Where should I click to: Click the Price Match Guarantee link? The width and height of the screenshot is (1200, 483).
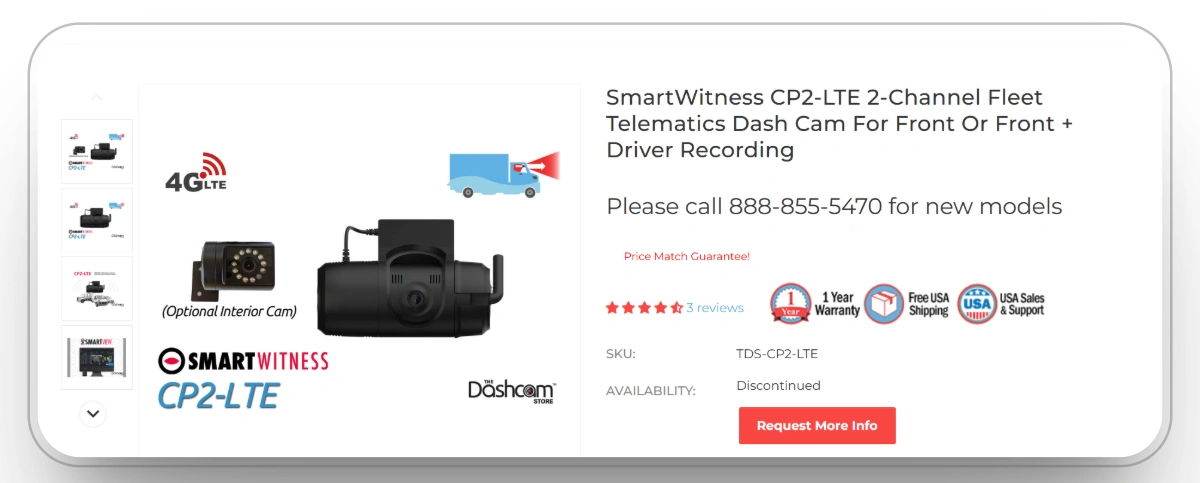(687, 256)
